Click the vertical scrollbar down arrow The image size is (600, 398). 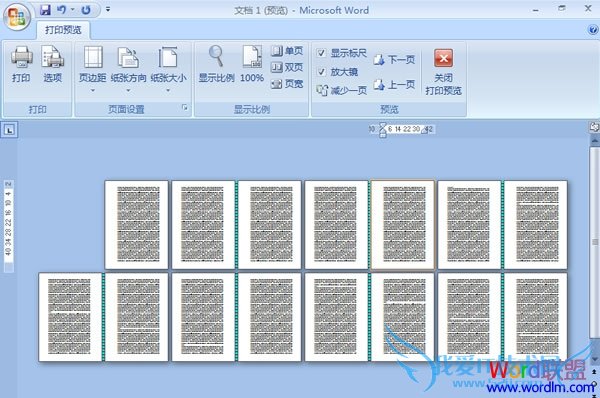coord(595,359)
